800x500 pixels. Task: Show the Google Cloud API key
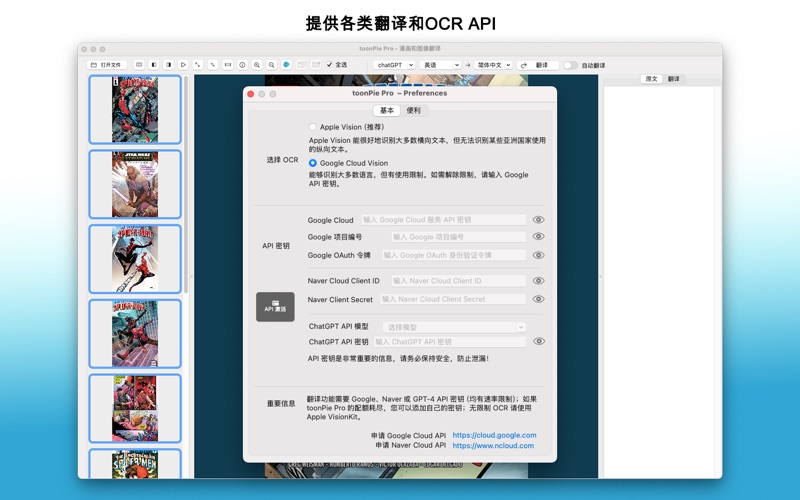(539, 220)
